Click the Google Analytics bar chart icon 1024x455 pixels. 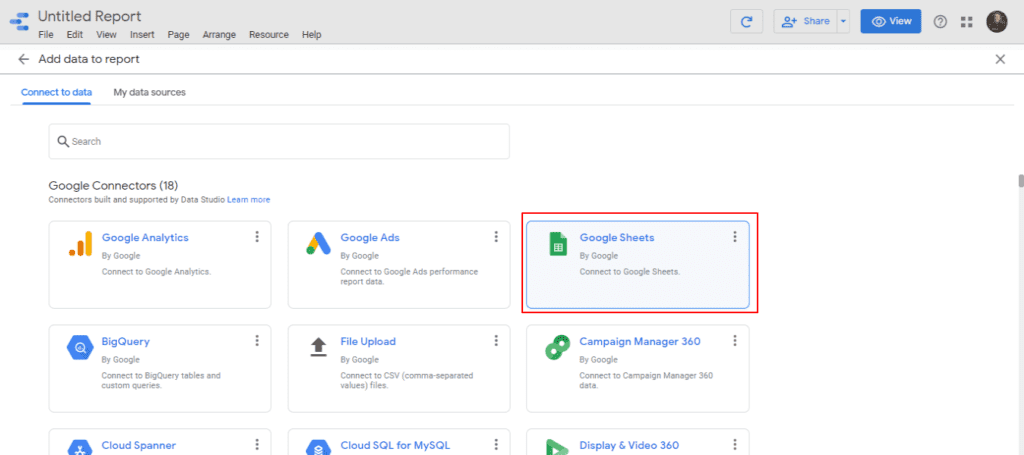pyautogui.click(x=80, y=243)
